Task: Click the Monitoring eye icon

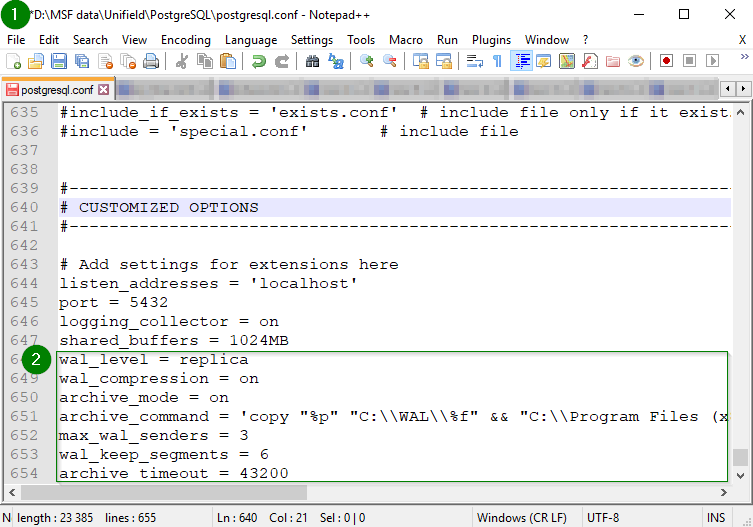Action: (x=635, y=61)
